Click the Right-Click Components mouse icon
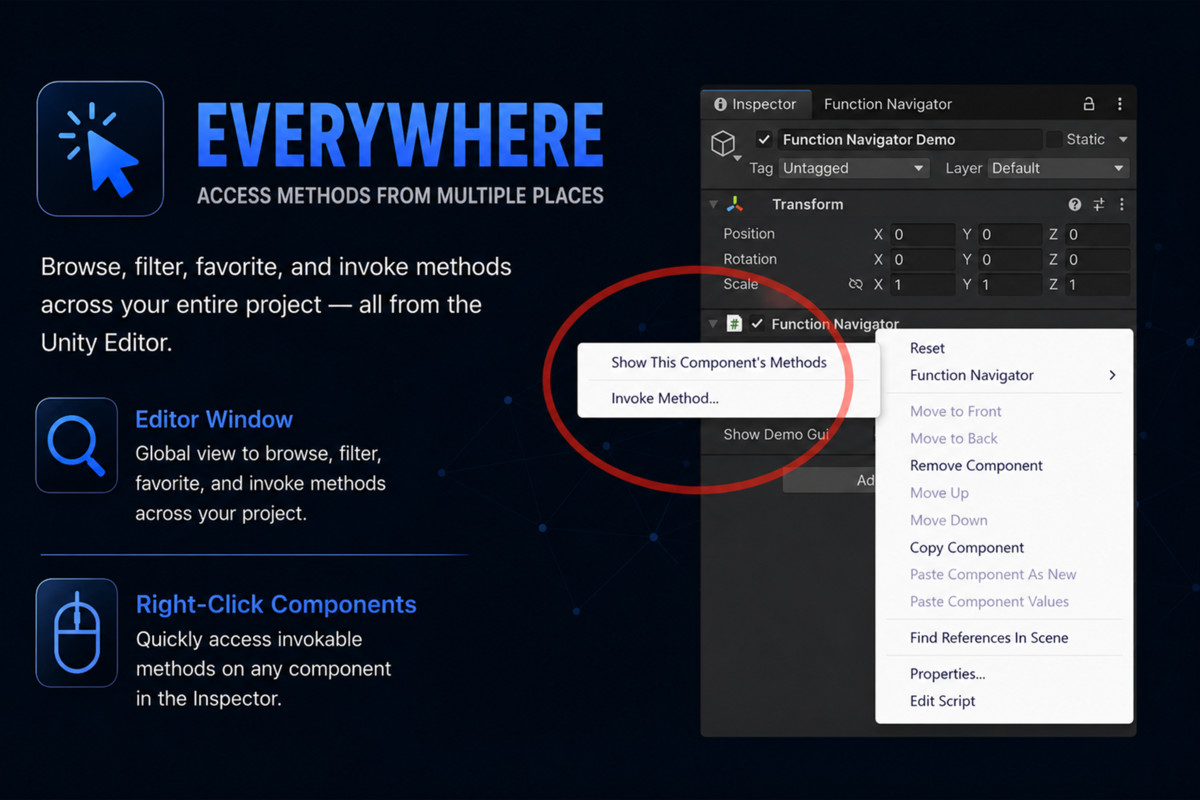Viewport: 1200px width, 800px height. (77, 632)
